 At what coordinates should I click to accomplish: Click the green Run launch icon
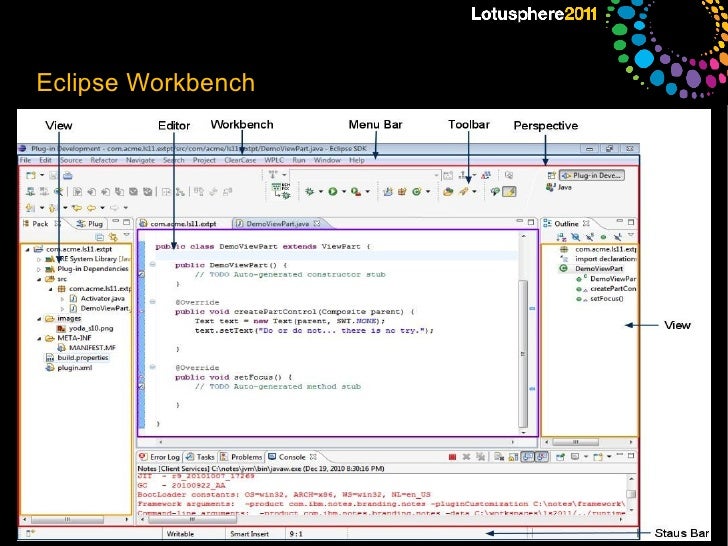(332, 191)
